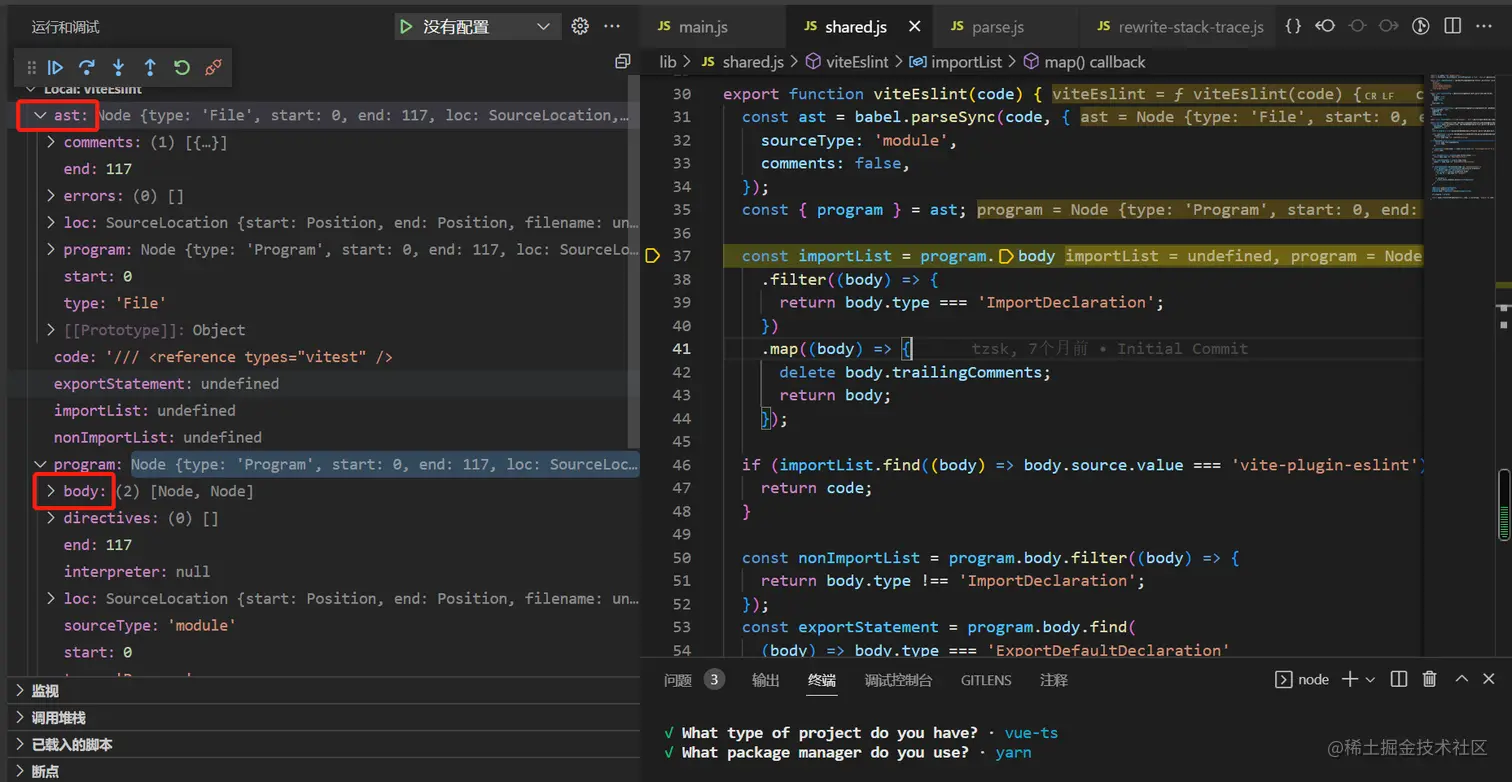Collapse all variables in the debug panel
1512x782 pixels.
pos(622,62)
